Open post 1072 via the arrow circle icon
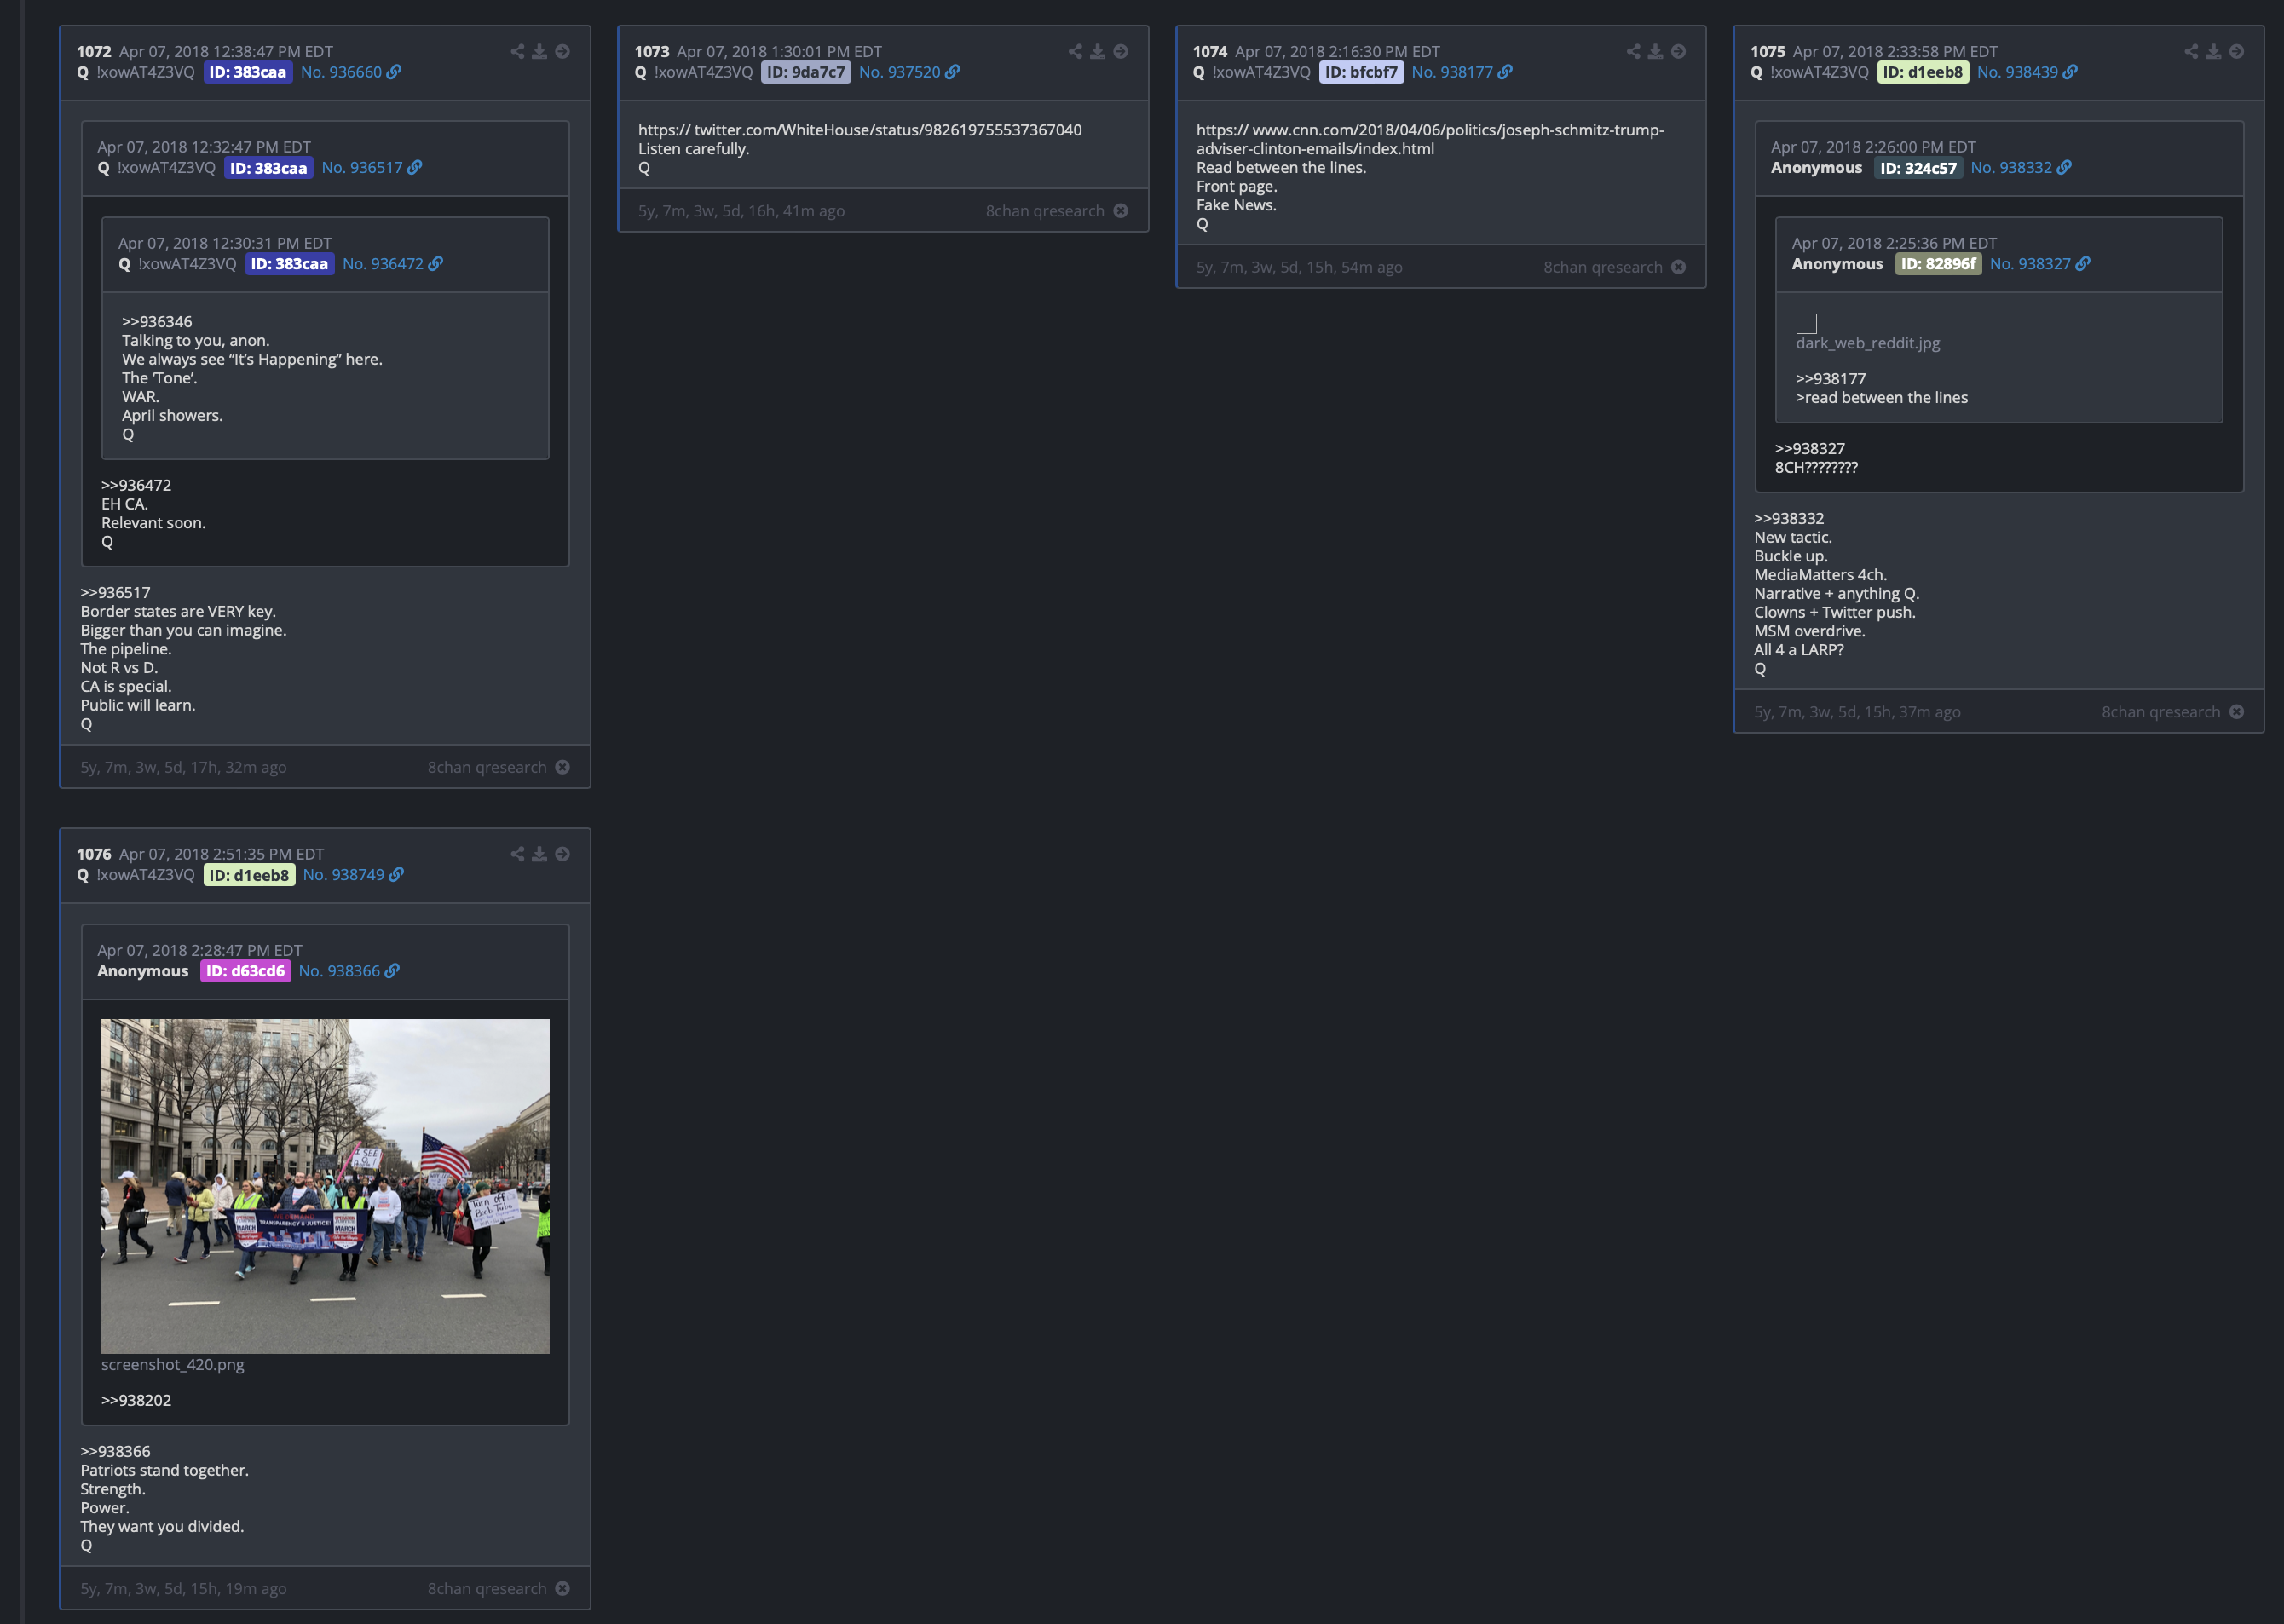This screenshot has height=1624, width=2284. tap(562, 52)
